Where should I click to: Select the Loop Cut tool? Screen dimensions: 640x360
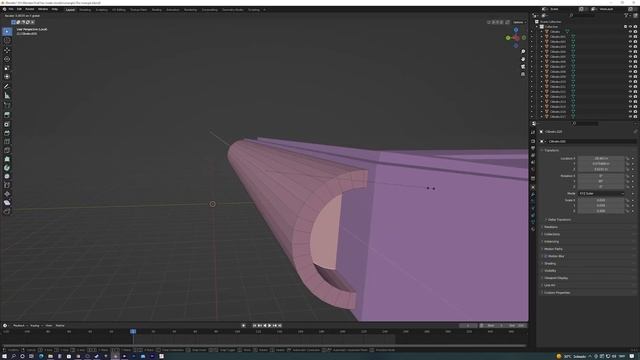pos(7,142)
